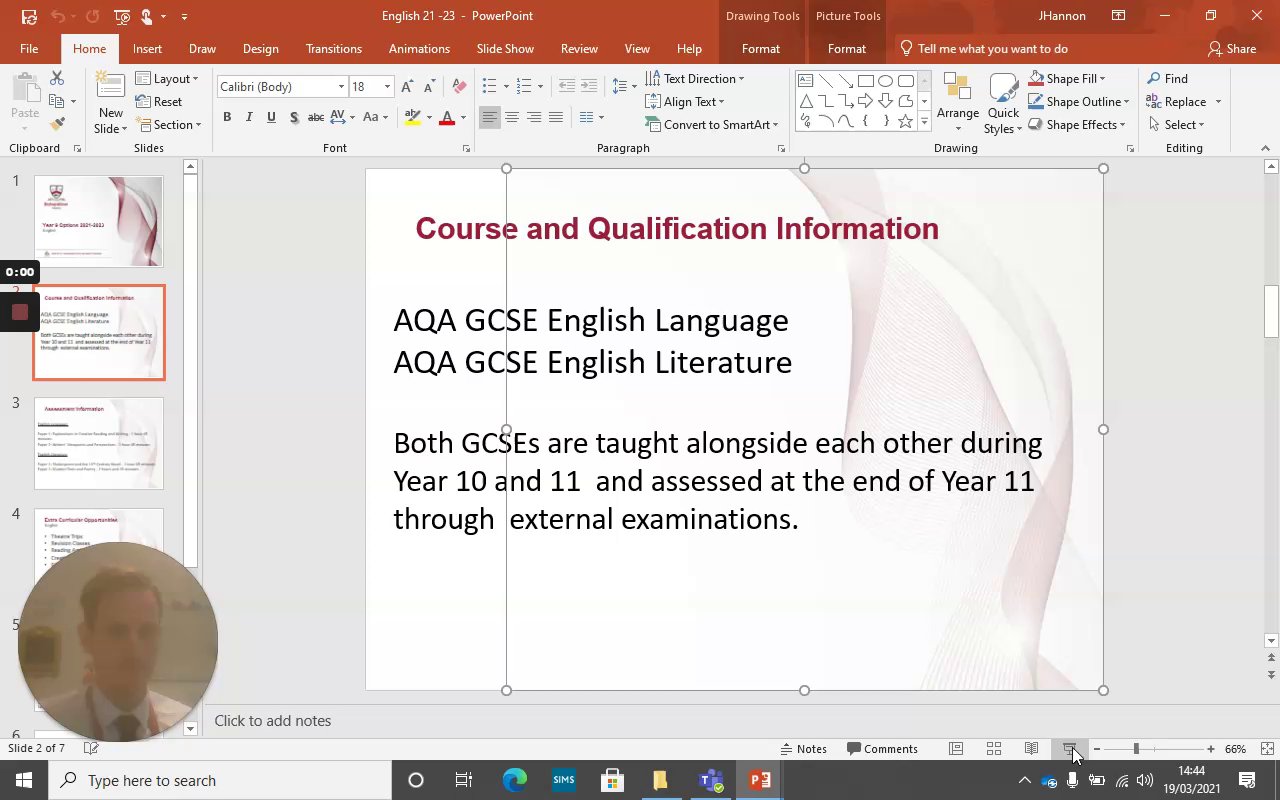The image size is (1280, 800).
Task: Apply text shadow formatting
Action: tap(293, 117)
